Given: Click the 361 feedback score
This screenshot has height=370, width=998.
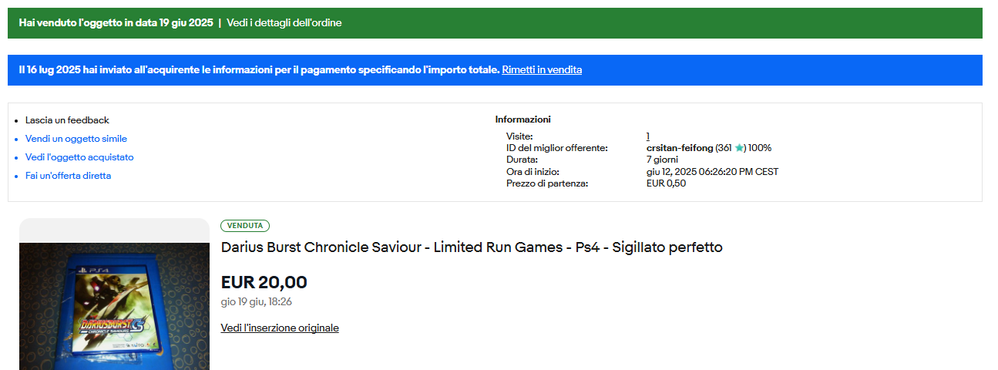Looking at the screenshot, I should pos(724,148).
